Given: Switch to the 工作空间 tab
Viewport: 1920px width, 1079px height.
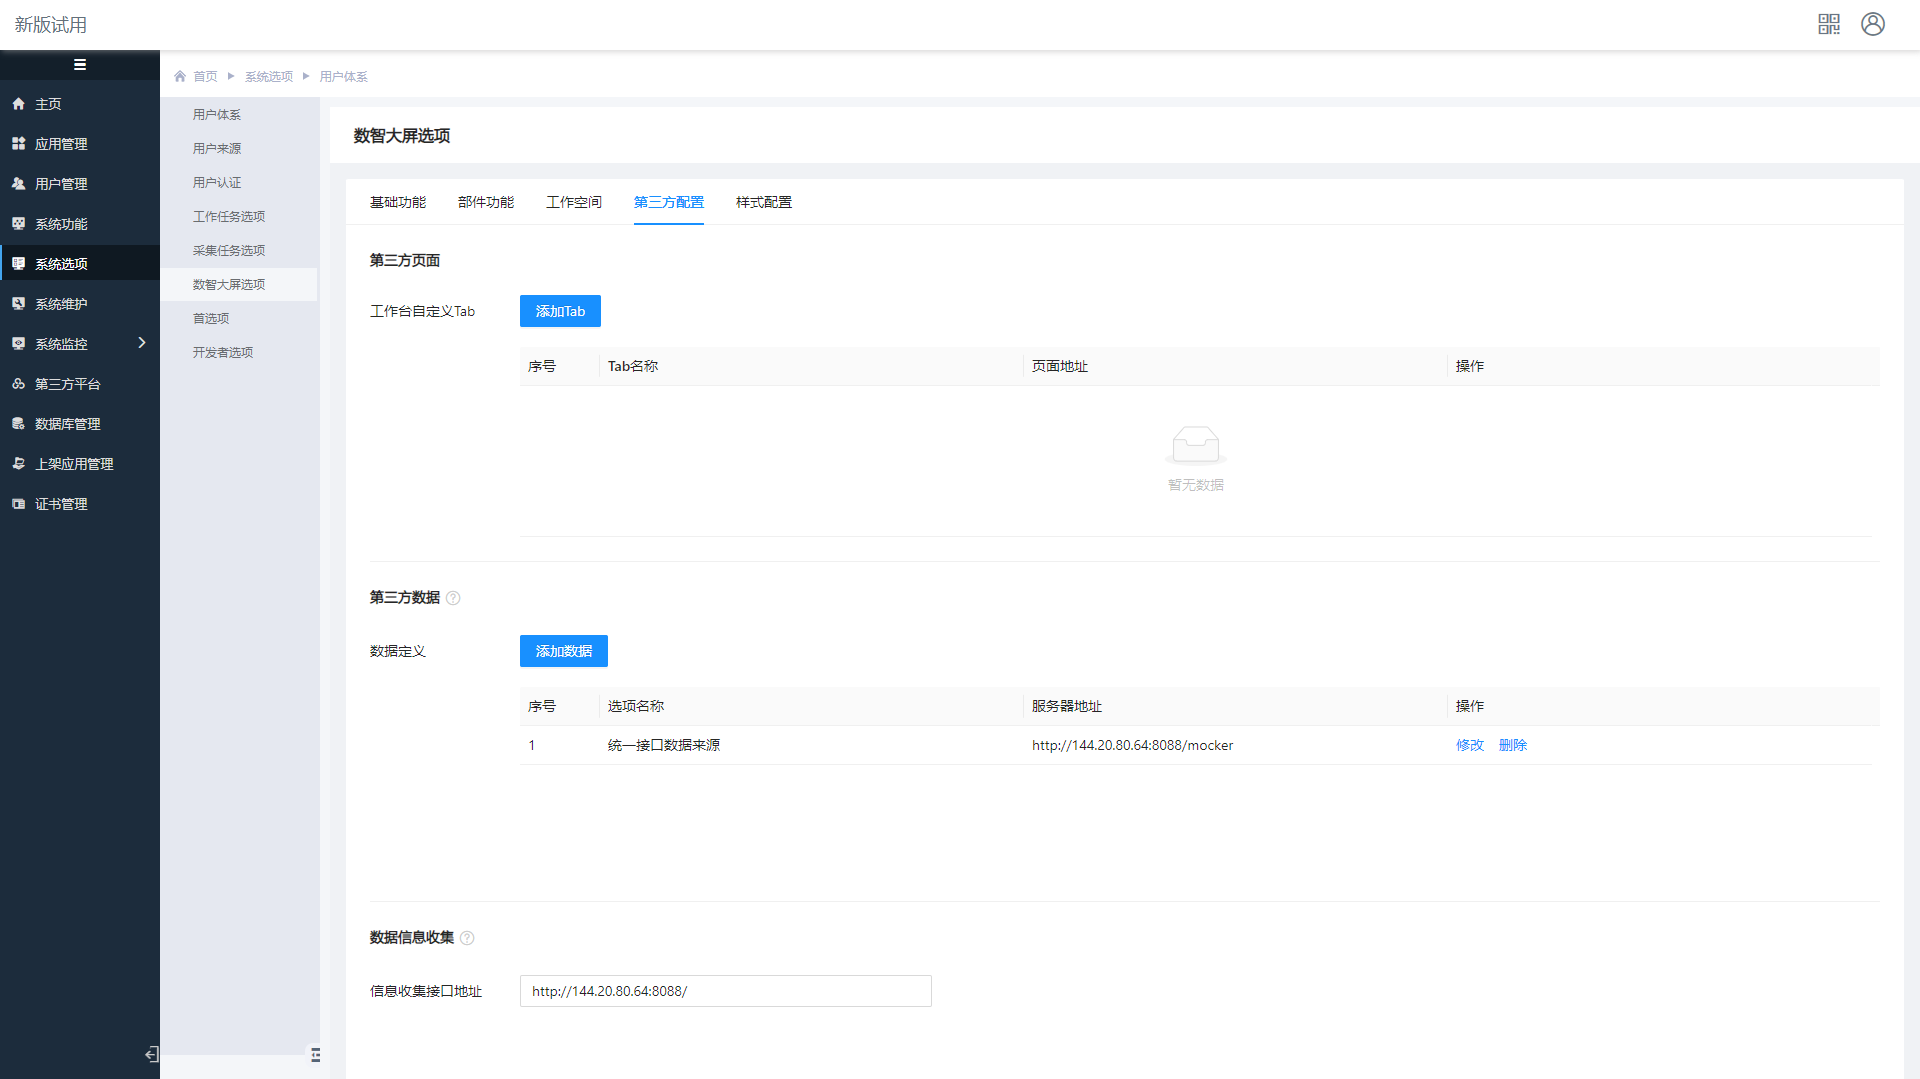Looking at the screenshot, I should click(574, 202).
